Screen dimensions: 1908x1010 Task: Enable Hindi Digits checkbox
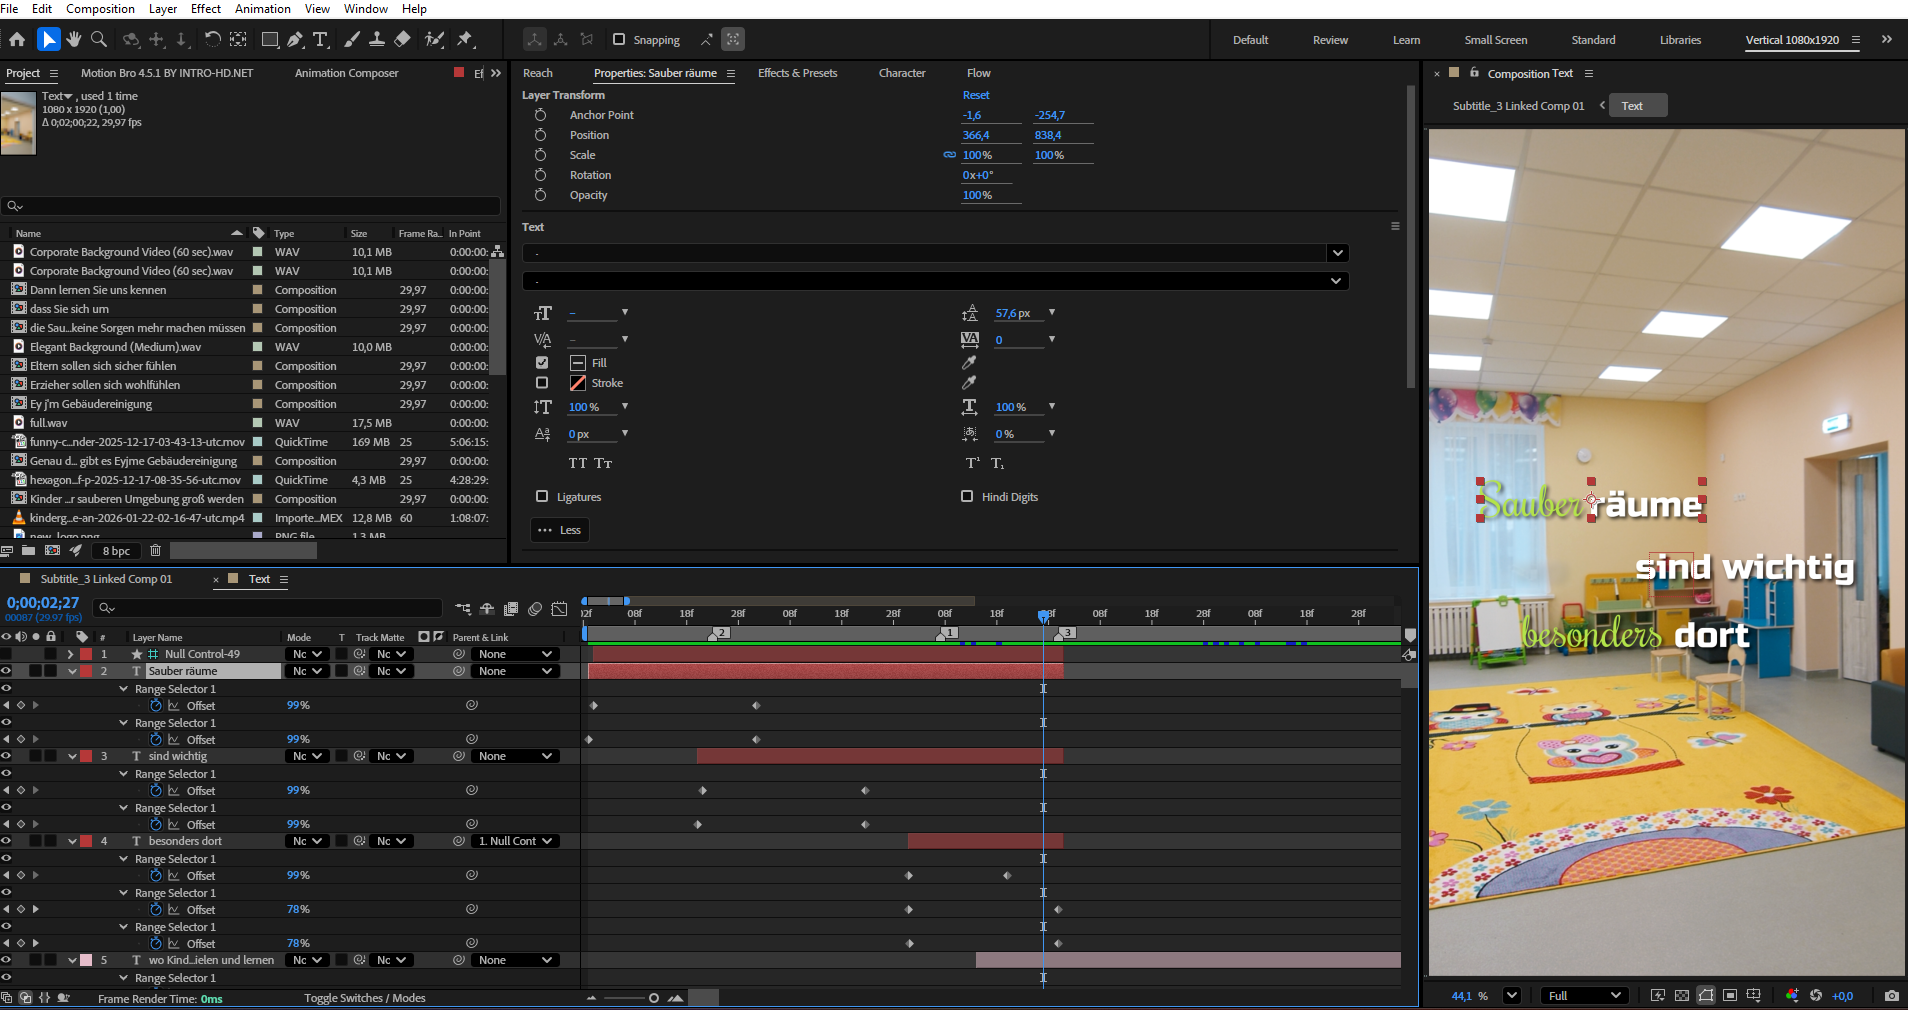click(967, 496)
